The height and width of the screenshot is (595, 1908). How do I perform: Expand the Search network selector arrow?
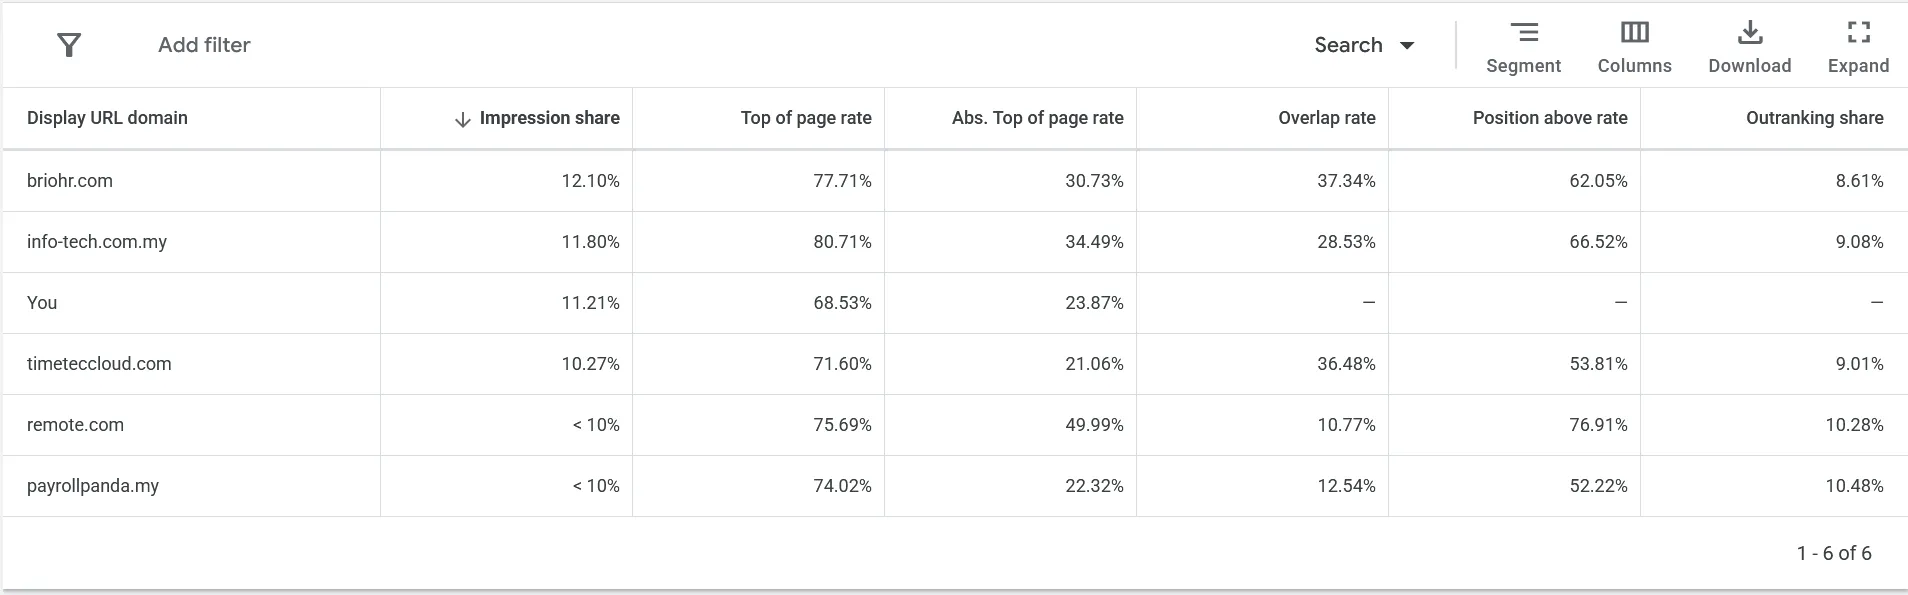(x=1408, y=45)
